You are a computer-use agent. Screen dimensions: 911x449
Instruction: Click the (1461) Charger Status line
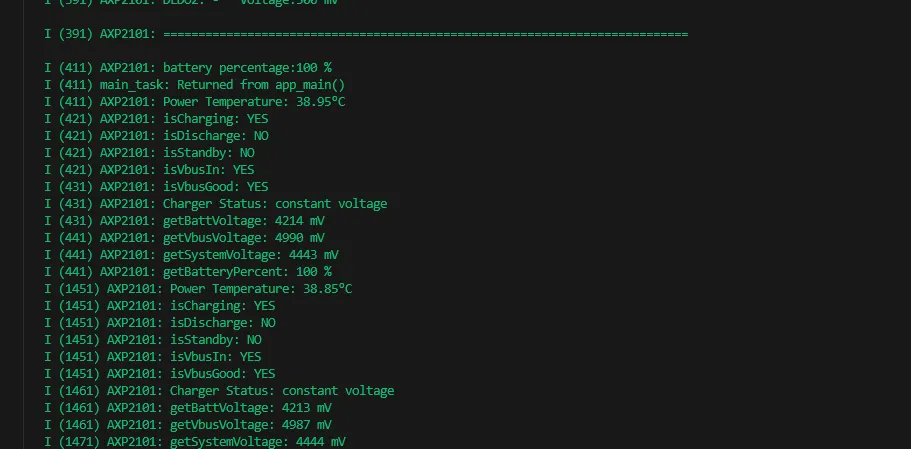(x=220, y=391)
